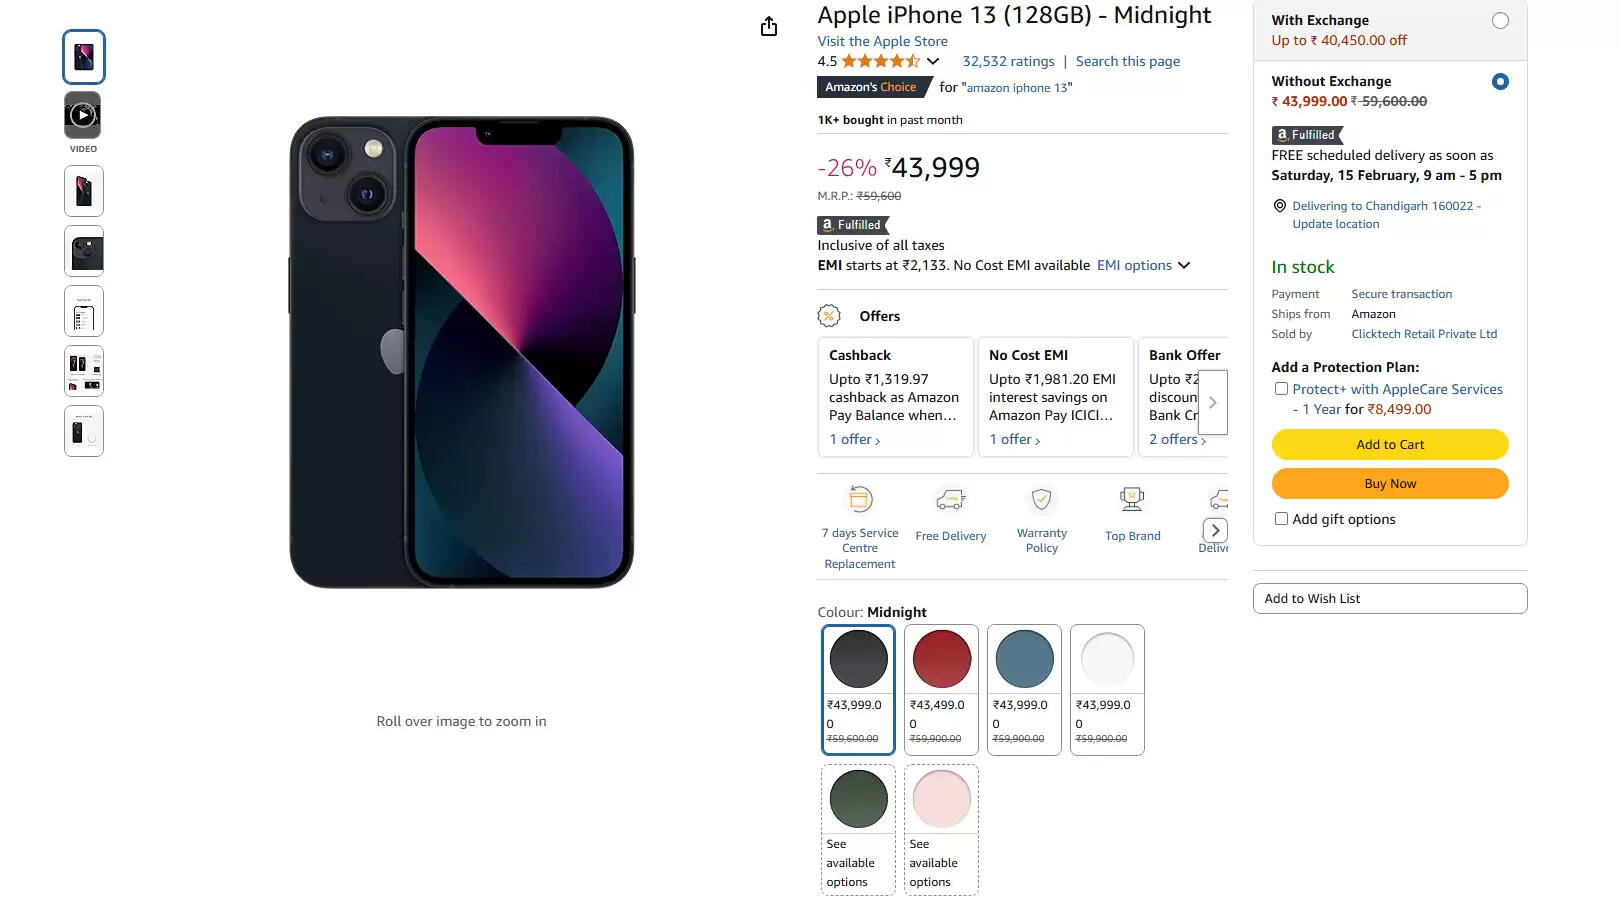The image size is (1619, 901).
Task: Play the product video thumbnail
Action: pos(83,115)
